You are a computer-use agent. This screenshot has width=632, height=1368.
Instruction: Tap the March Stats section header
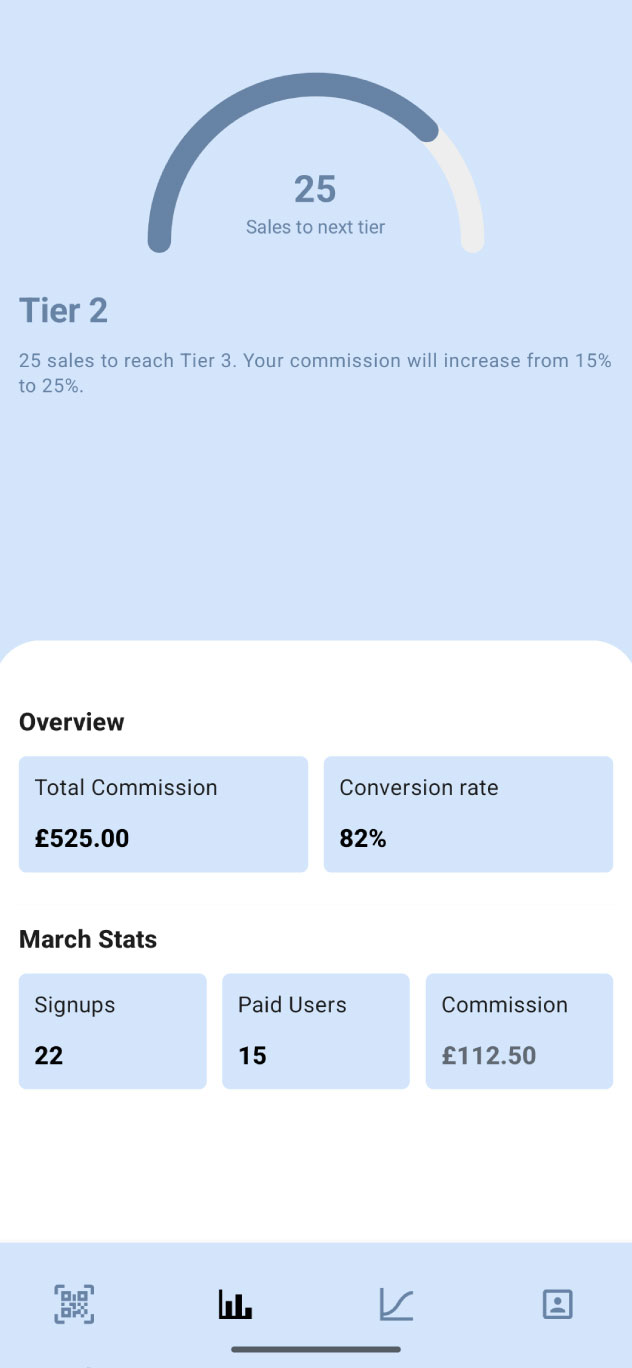point(88,939)
